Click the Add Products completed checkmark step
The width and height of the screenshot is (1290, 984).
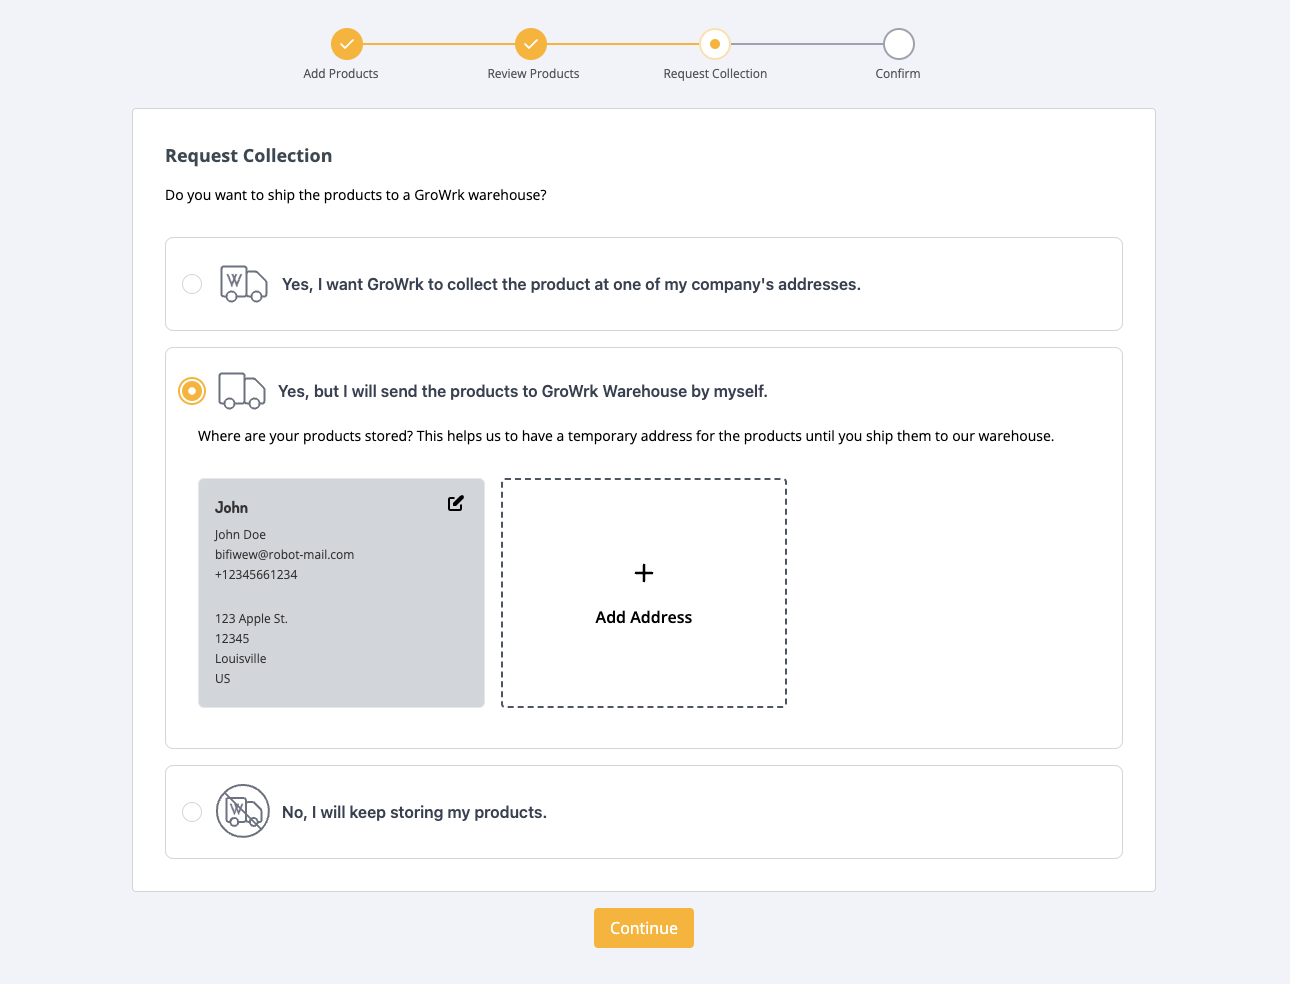(346, 44)
